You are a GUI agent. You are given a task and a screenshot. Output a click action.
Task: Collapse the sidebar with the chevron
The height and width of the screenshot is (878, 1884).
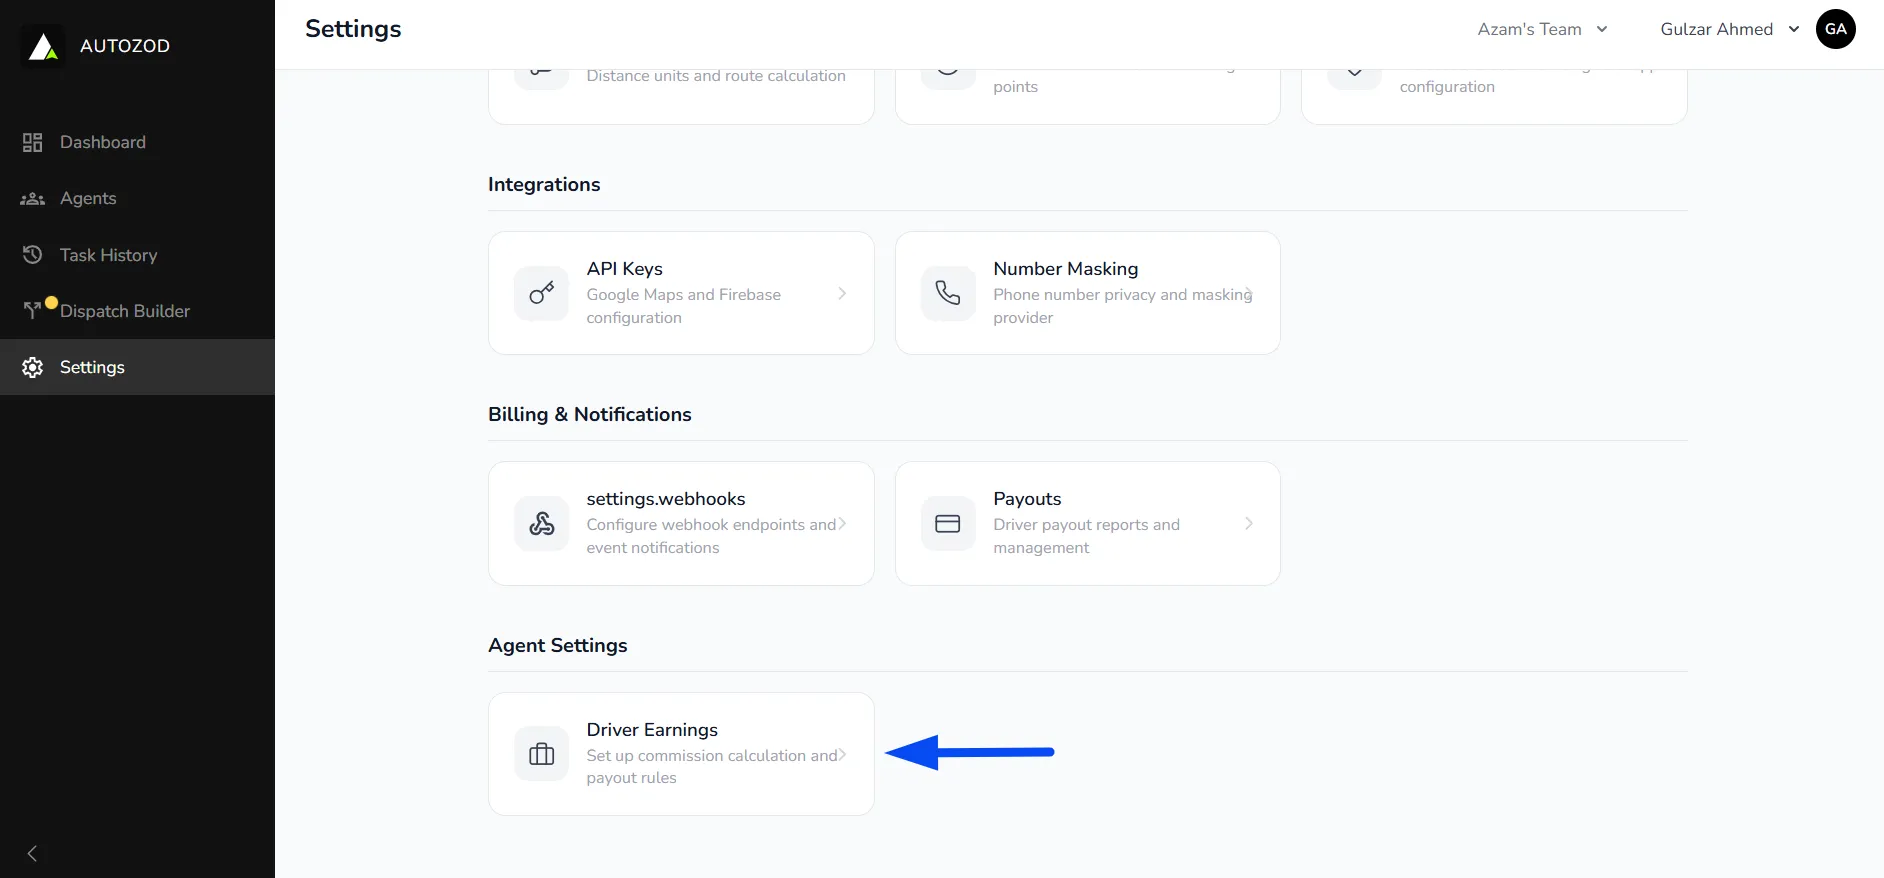pyautogui.click(x=32, y=853)
